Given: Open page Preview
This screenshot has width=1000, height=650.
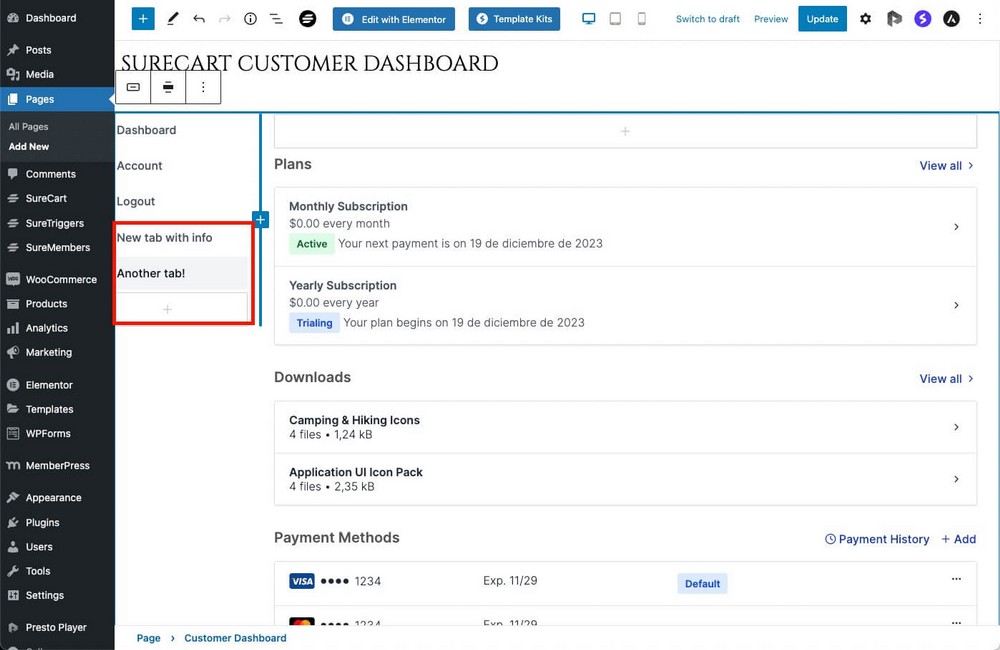Looking at the screenshot, I should [x=771, y=19].
